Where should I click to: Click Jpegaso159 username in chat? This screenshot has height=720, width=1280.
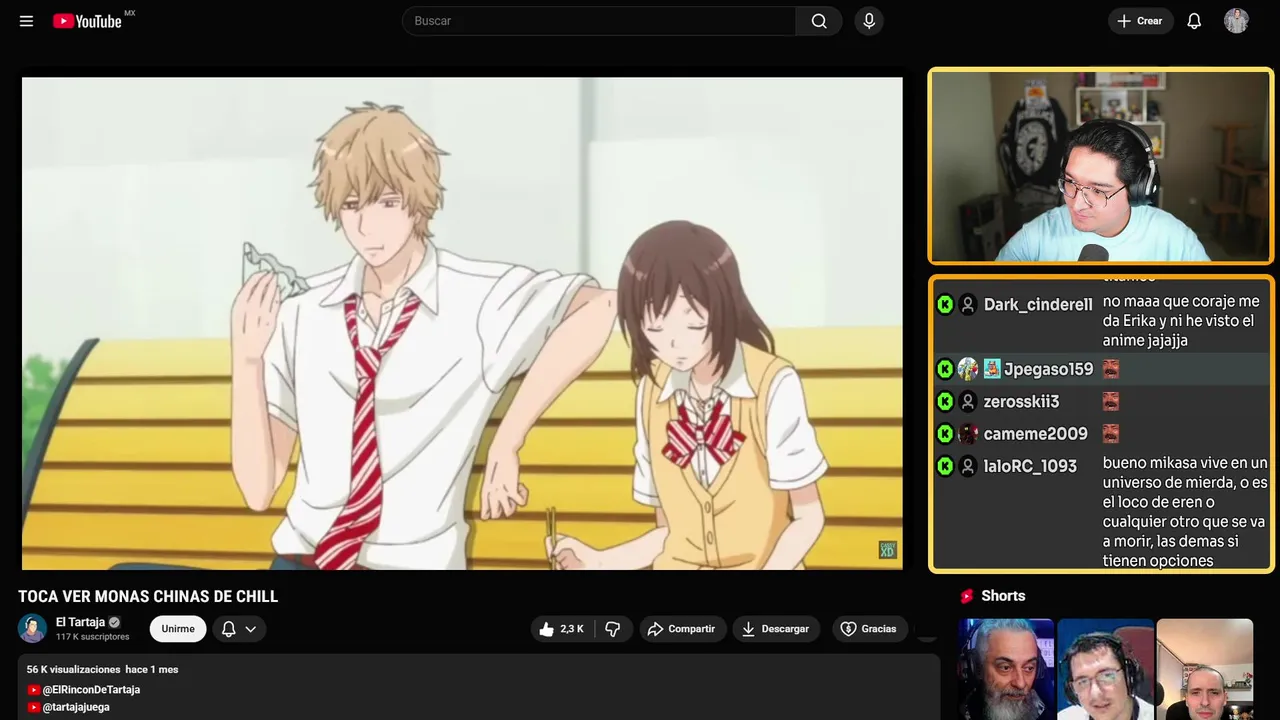tap(1049, 369)
